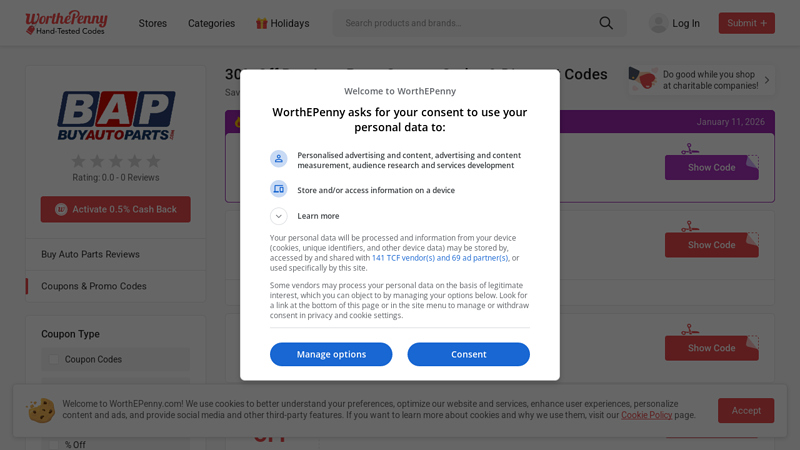Click Manage options button

(x=331, y=354)
